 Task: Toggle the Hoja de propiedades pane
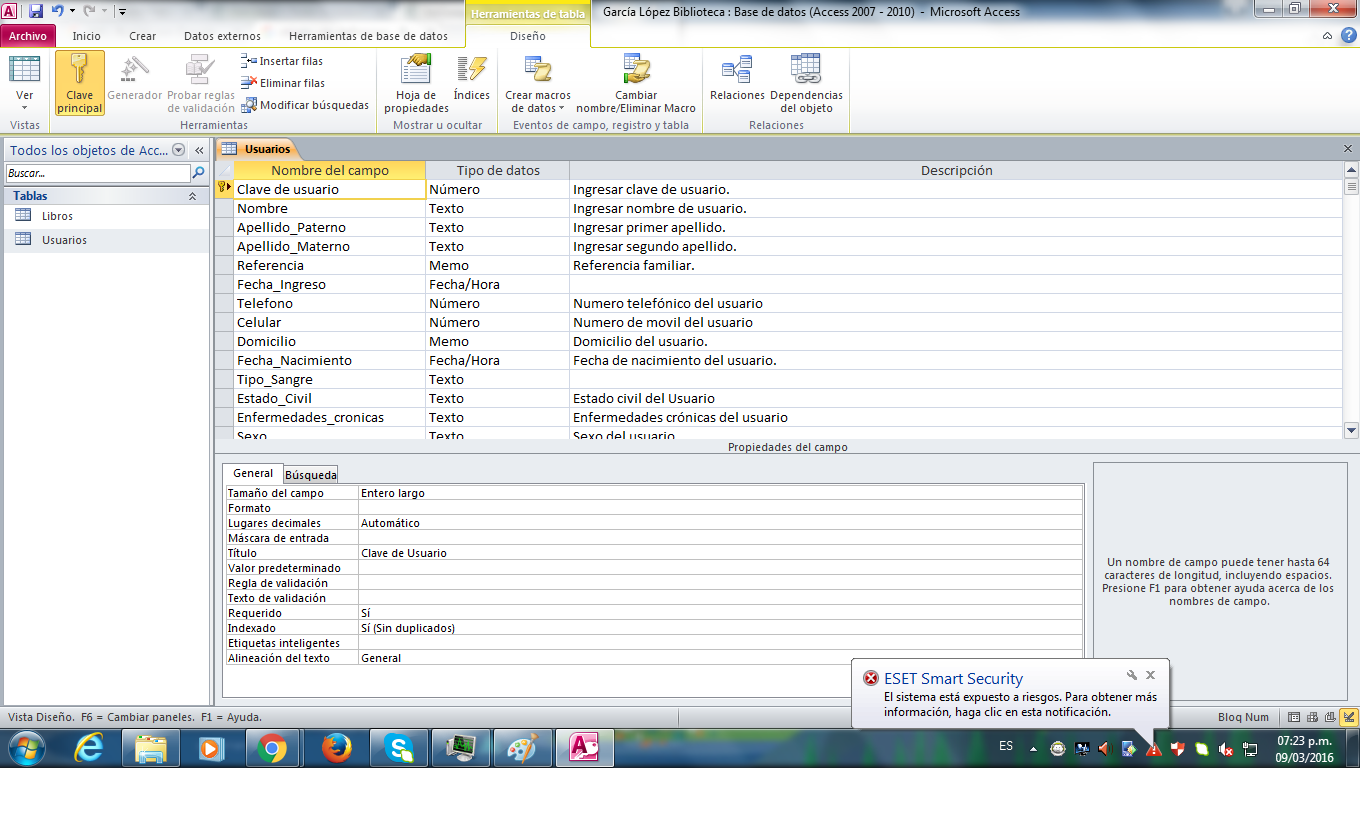[x=417, y=83]
